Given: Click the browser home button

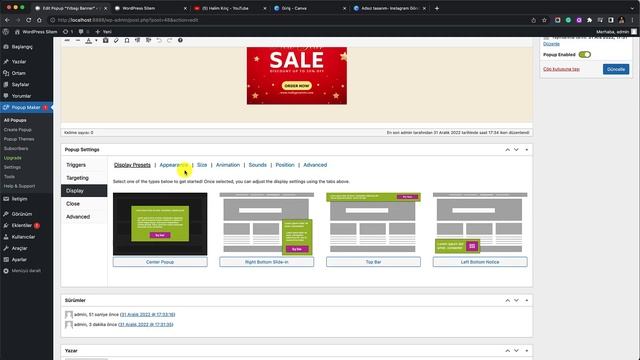Looking at the screenshot, I should pyautogui.click(x=39, y=20).
